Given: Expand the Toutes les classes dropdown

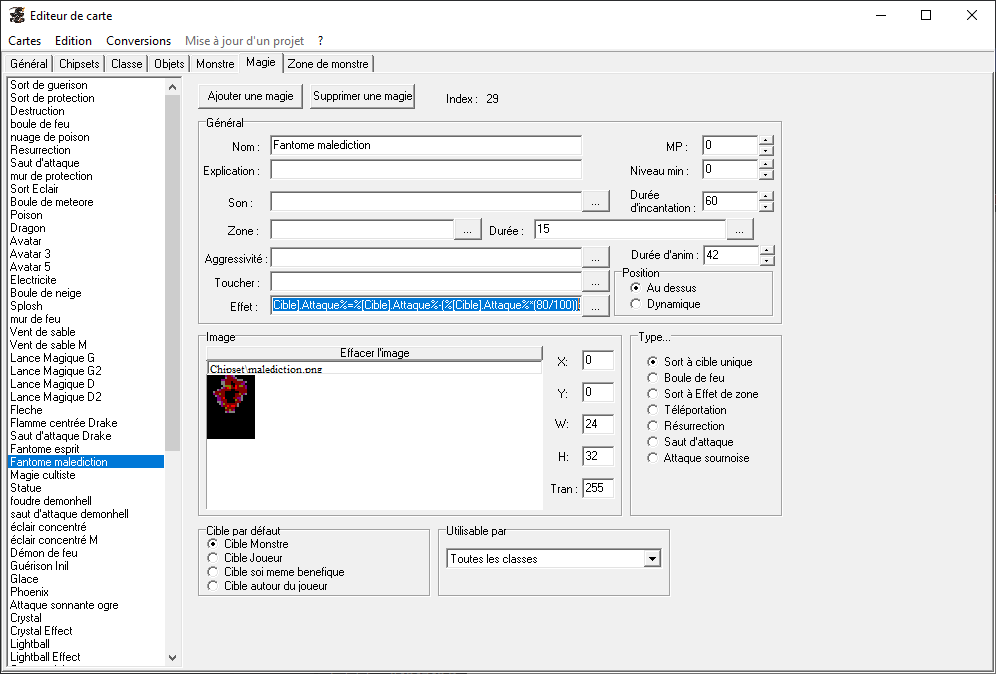Looking at the screenshot, I should [x=652, y=559].
